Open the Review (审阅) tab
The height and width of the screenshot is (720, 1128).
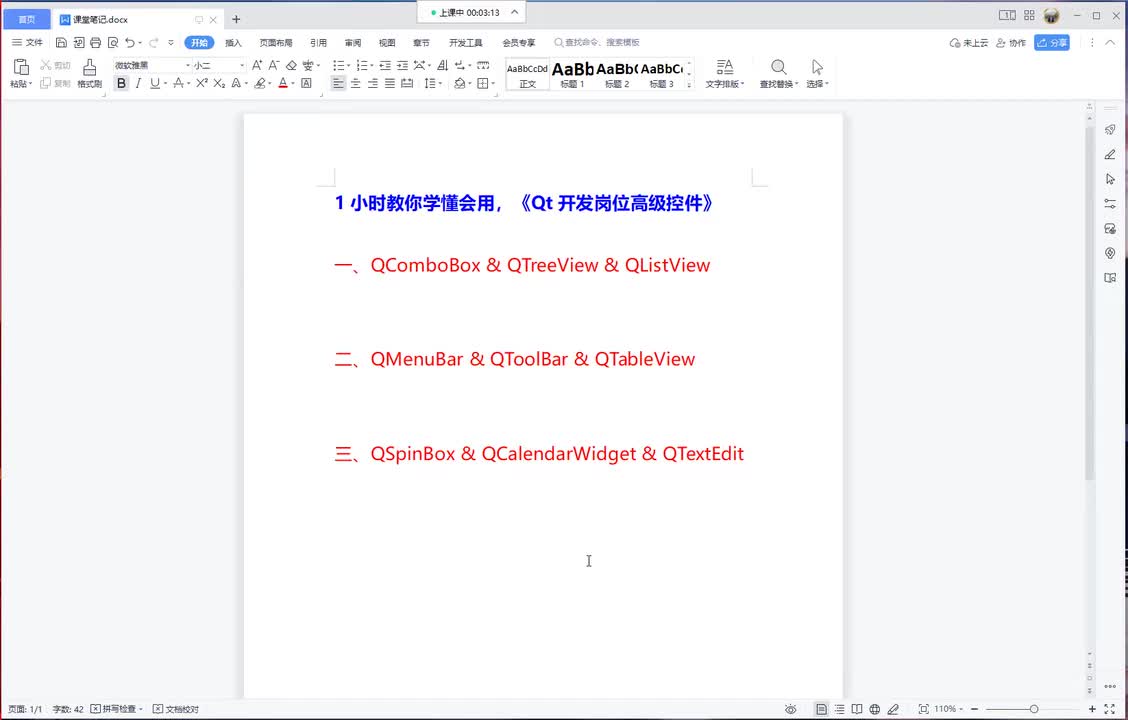point(352,42)
